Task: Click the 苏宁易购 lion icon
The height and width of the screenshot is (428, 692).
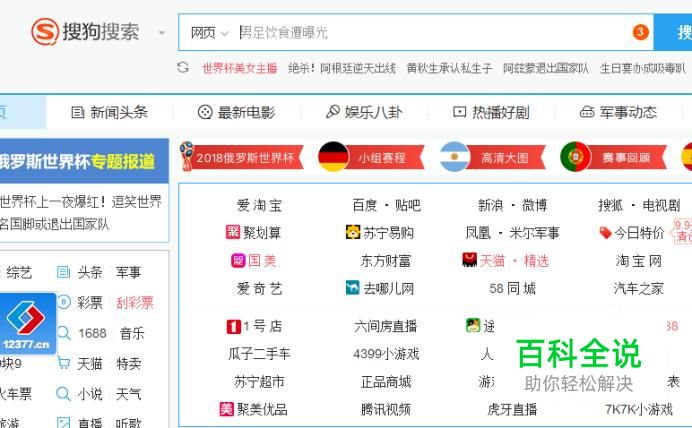Action: [353, 232]
